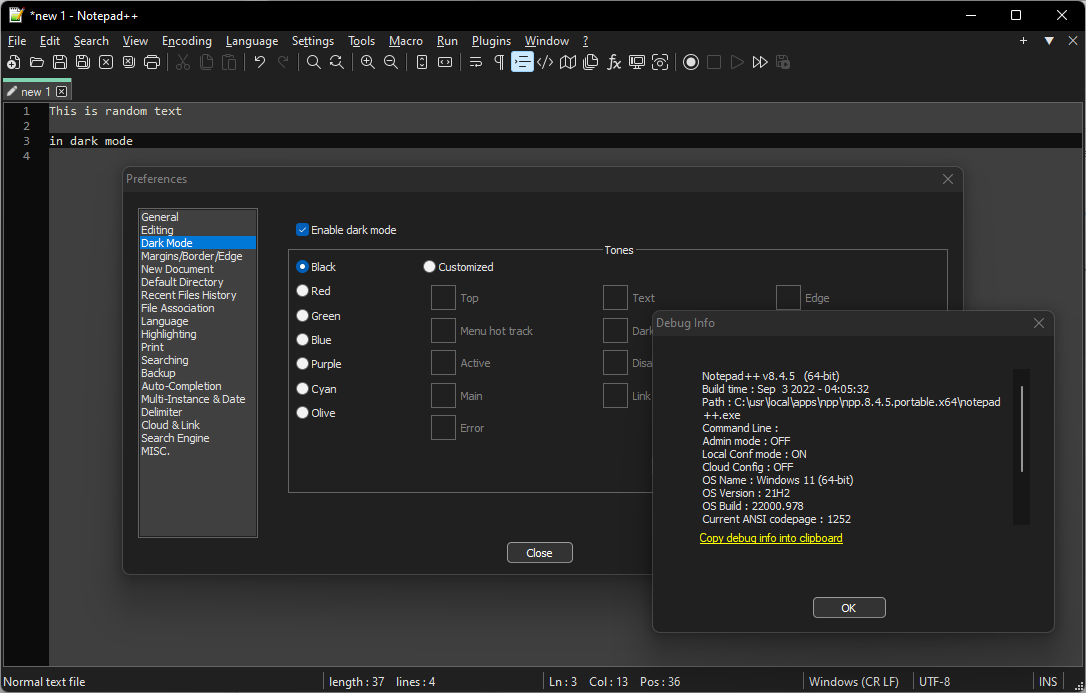Click the Zoom In toolbar icon
Viewport: 1086px width, 693px height.
click(x=368, y=62)
